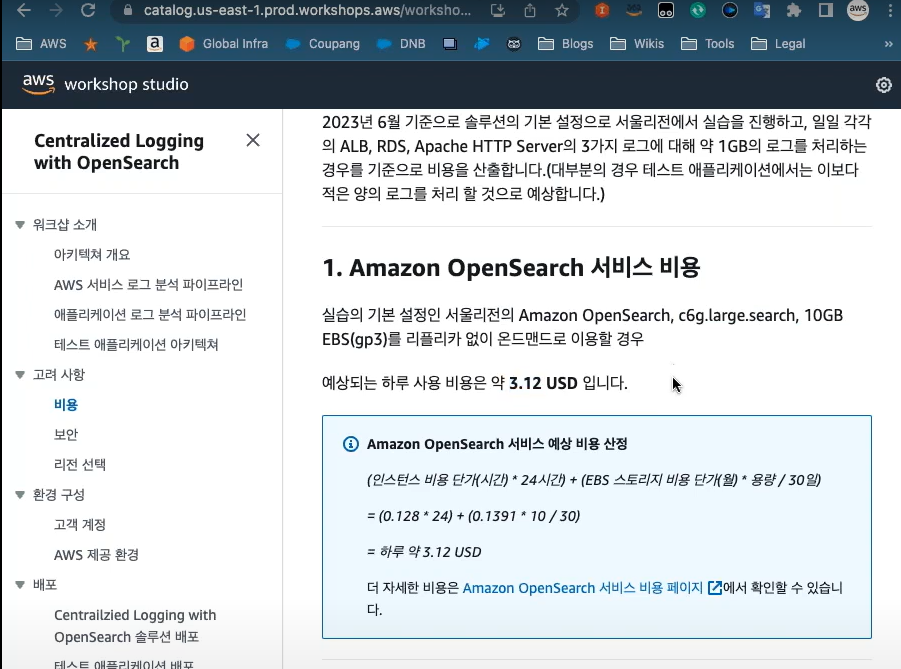Viewport: 901px width, 669px height.
Task: Collapse the 워크샵 소개 section
Action: click(x=20, y=225)
